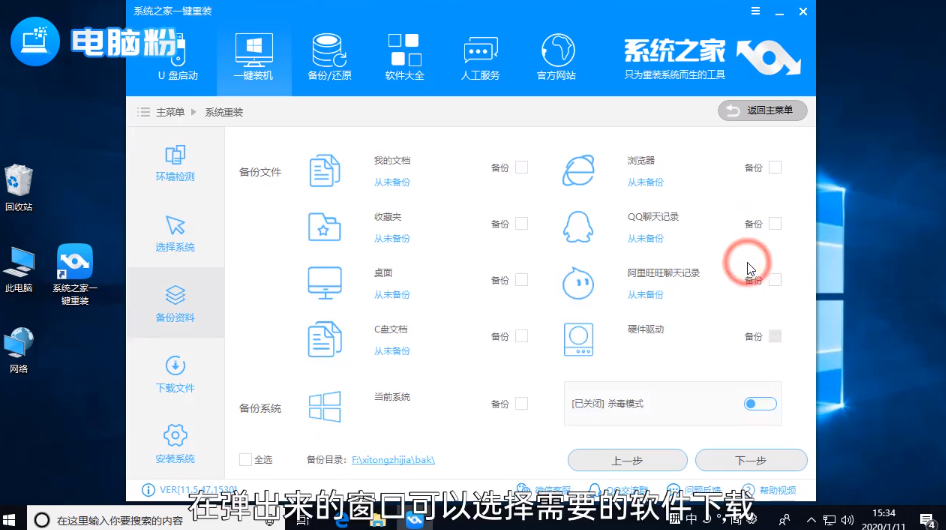Check the 备份 box for 硬件驱动
946x530 pixels.
pos(775,336)
